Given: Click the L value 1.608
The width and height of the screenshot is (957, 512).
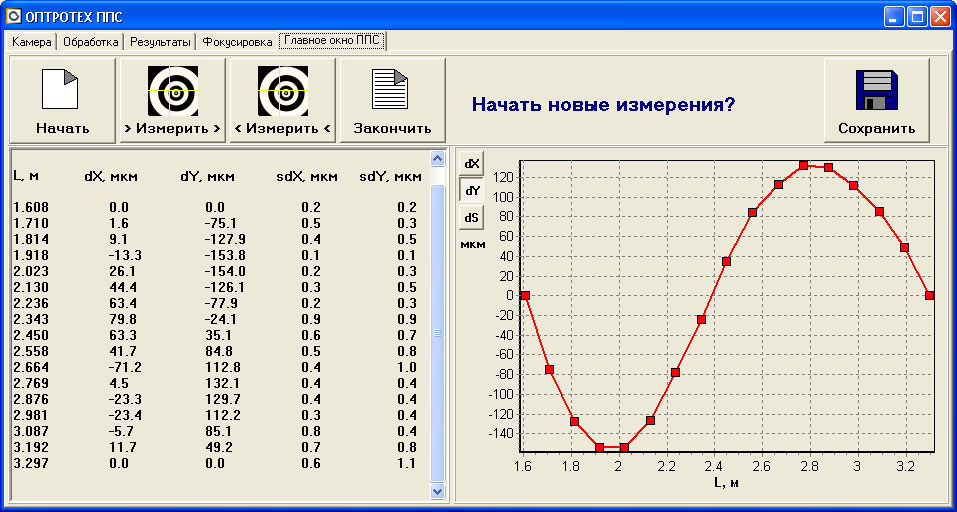Looking at the screenshot, I should [31, 207].
